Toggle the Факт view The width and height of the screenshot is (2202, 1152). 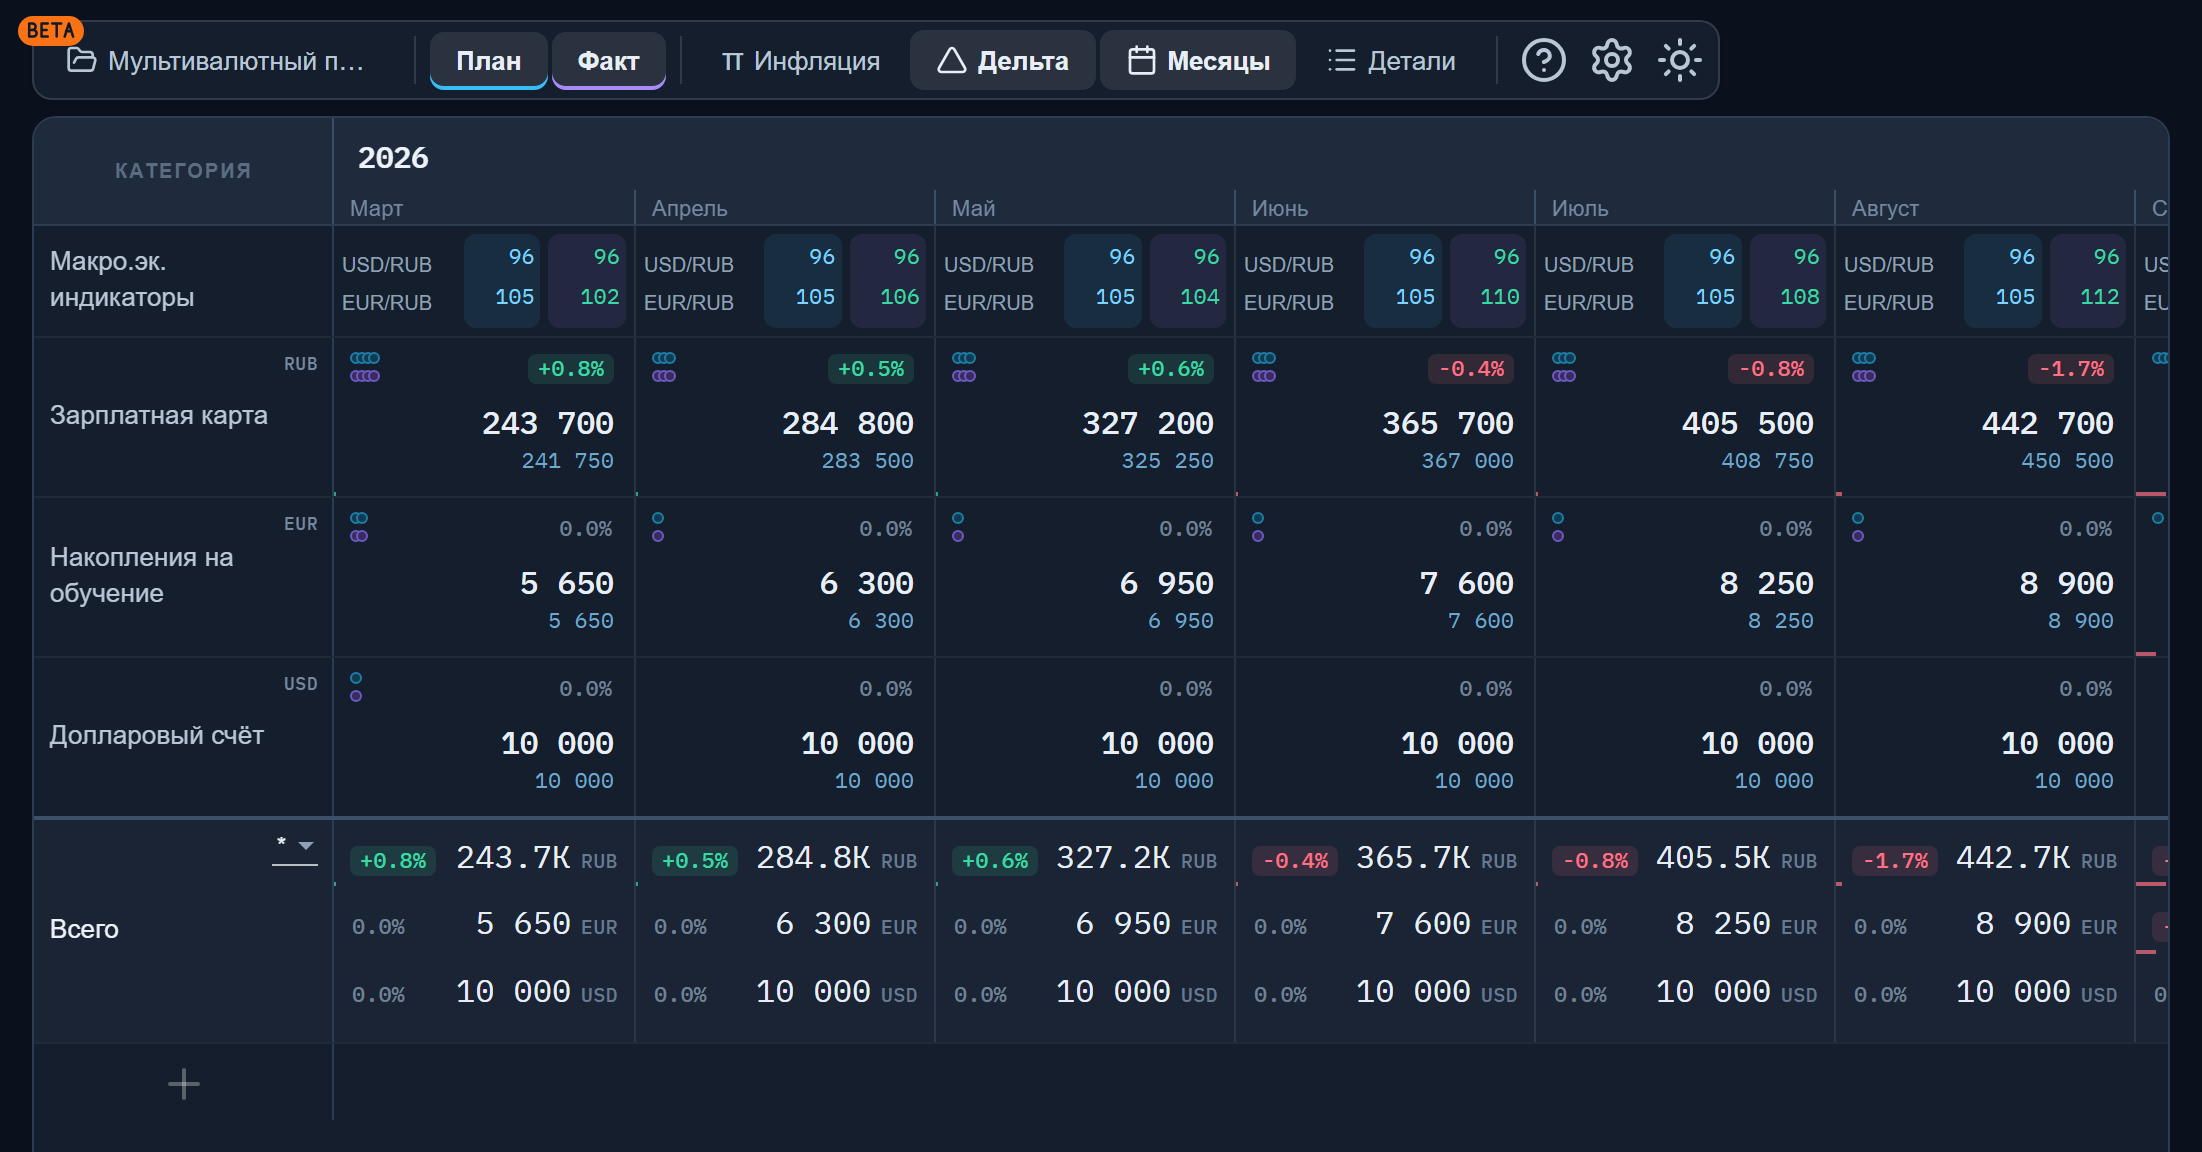click(608, 61)
